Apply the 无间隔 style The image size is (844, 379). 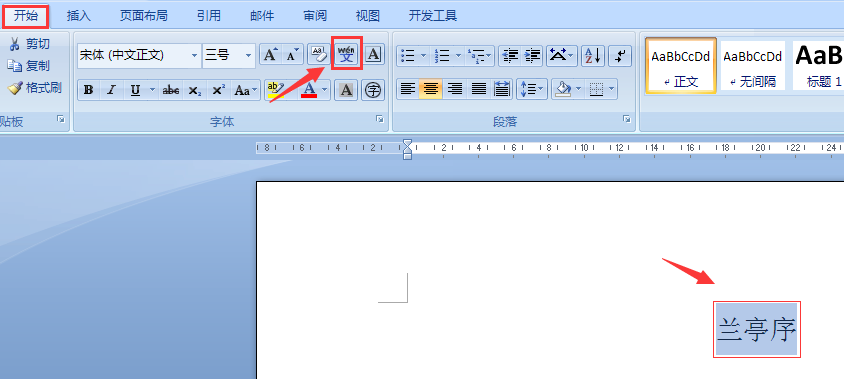752,66
